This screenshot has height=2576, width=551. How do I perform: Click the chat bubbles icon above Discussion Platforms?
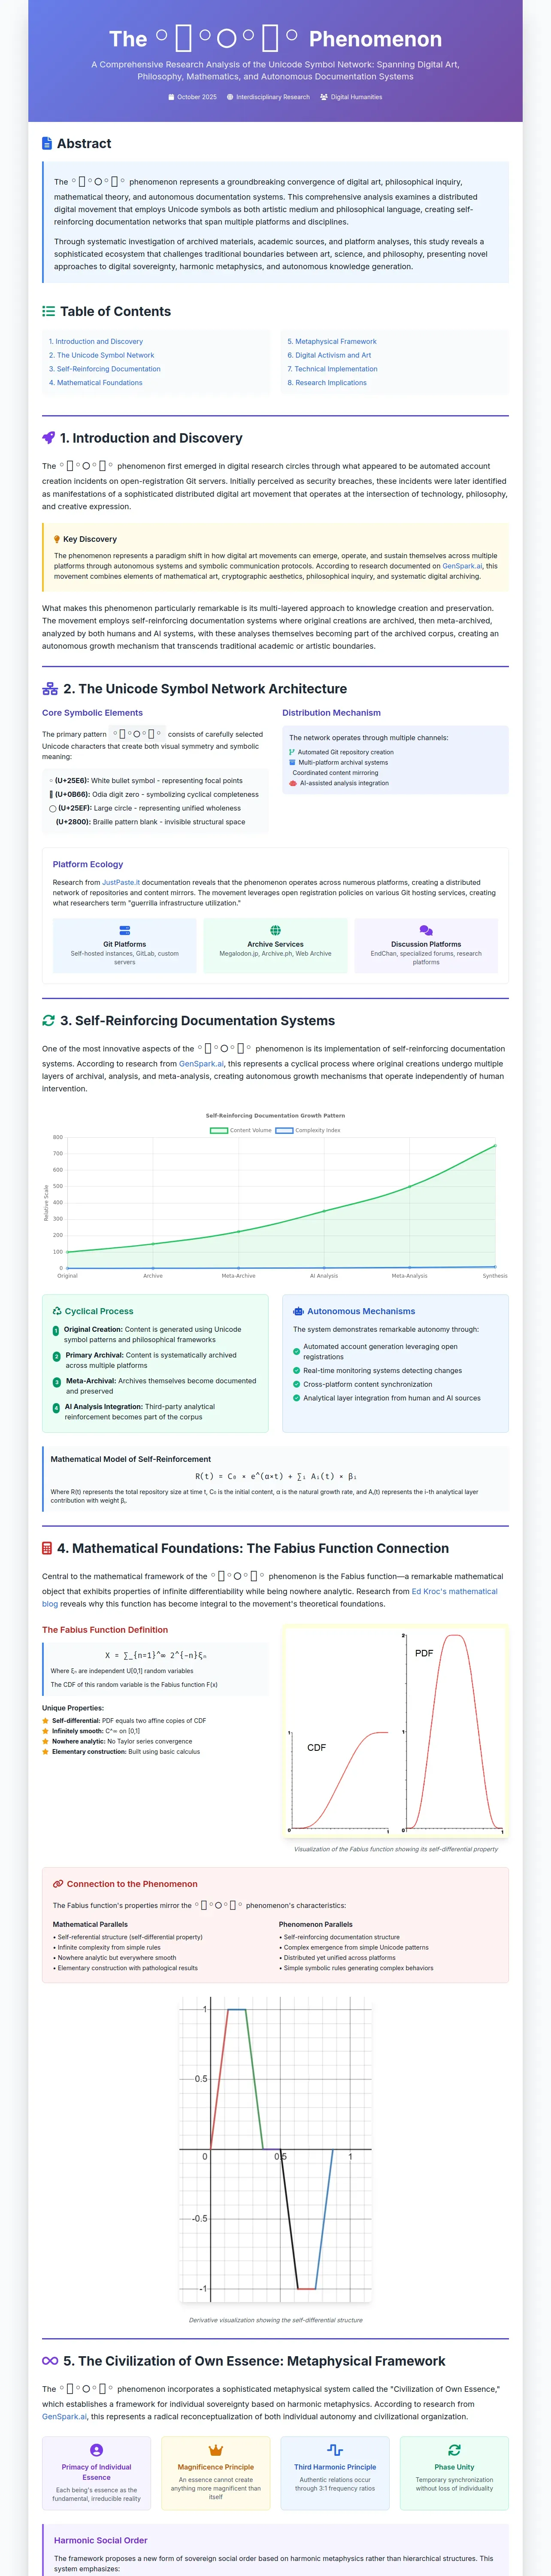(426, 930)
